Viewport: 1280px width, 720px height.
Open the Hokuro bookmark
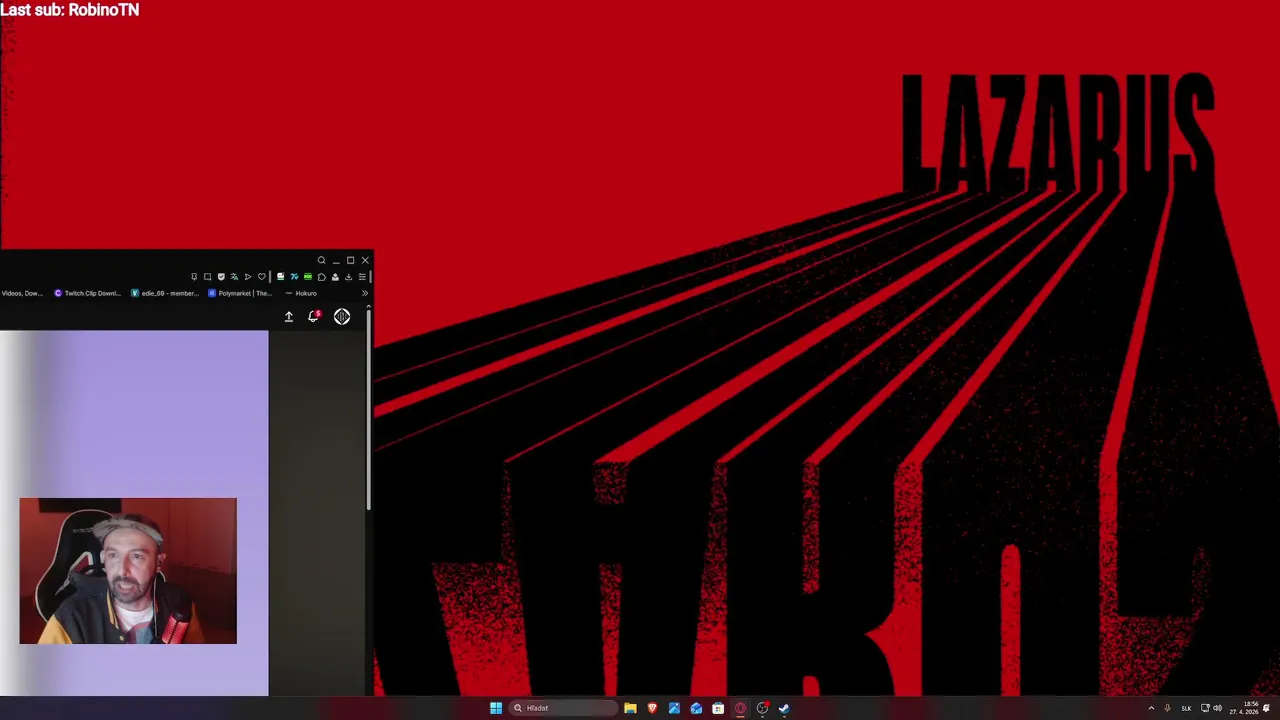pos(301,293)
